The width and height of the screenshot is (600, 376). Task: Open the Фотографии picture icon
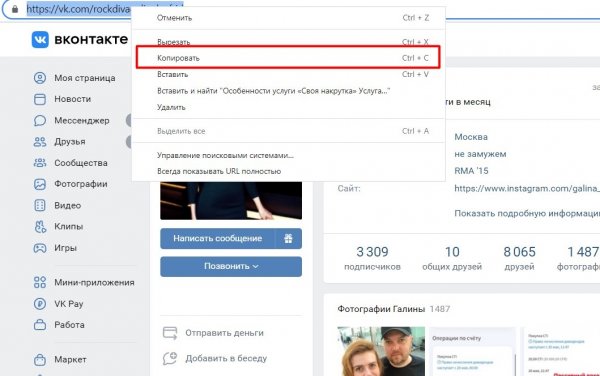click(40, 184)
